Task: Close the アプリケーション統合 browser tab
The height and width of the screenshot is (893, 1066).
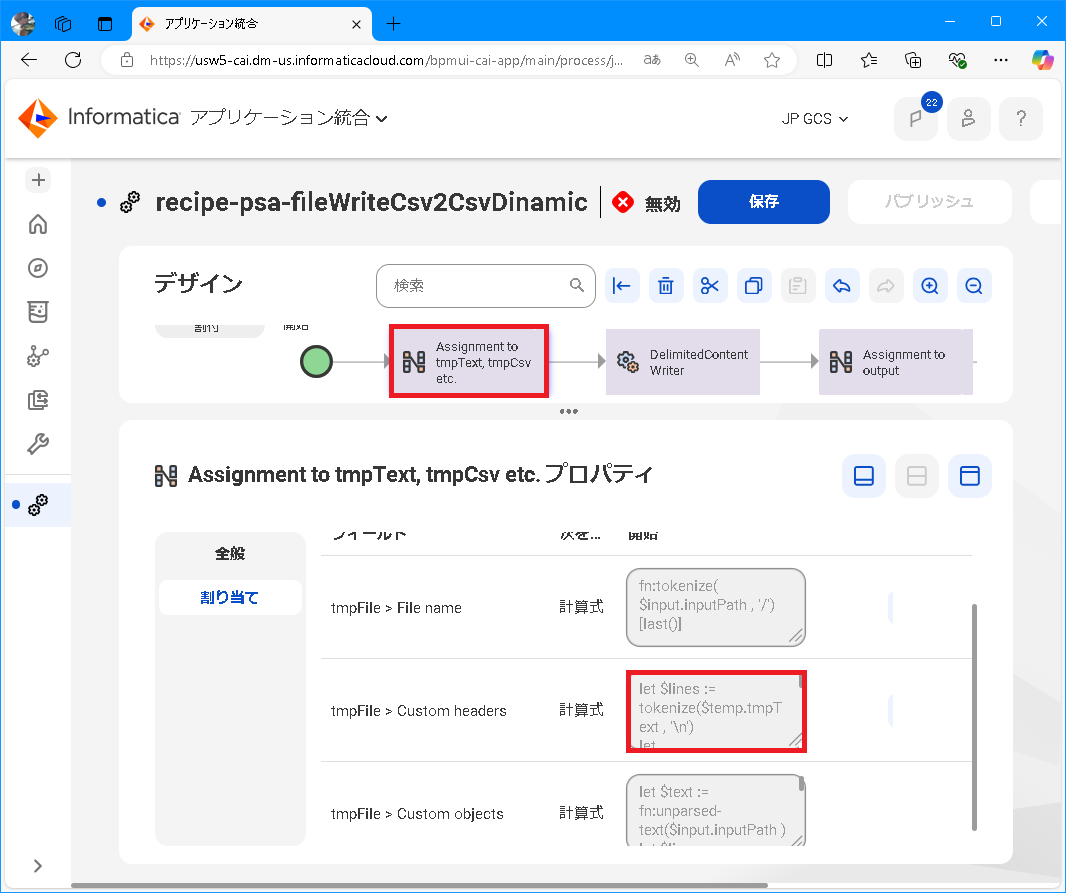Action: coord(356,24)
